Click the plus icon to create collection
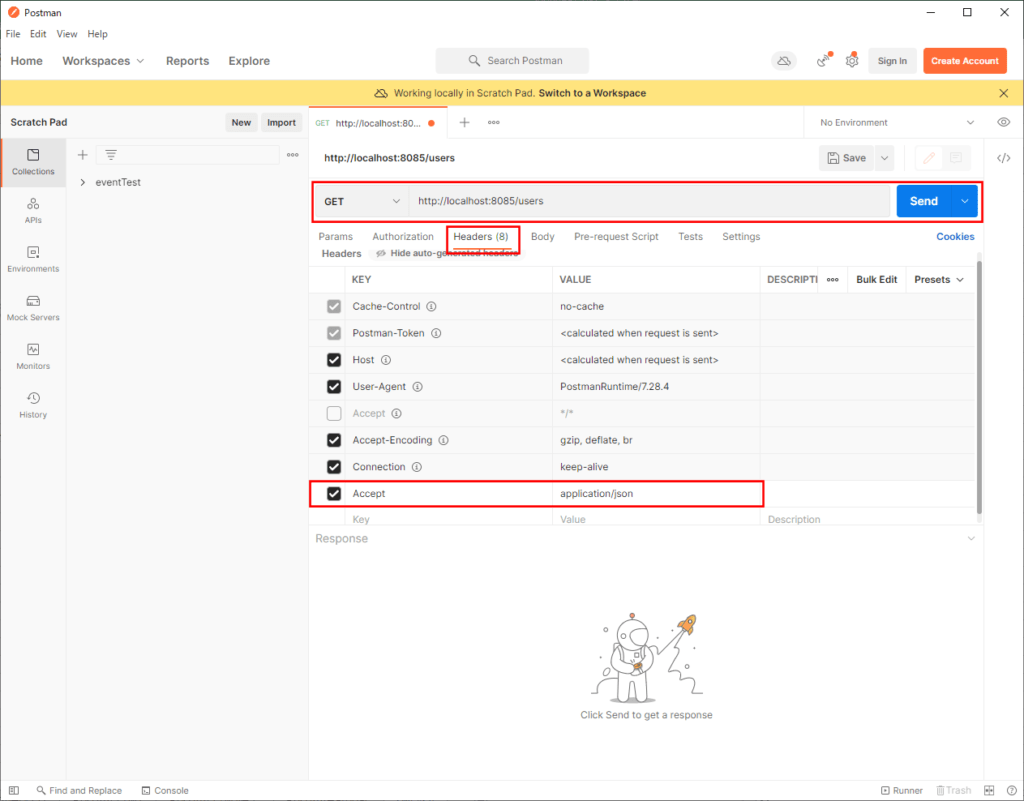Image resolution: width=1024 pixels, height=801 pixels. click(x=82, y=155)
